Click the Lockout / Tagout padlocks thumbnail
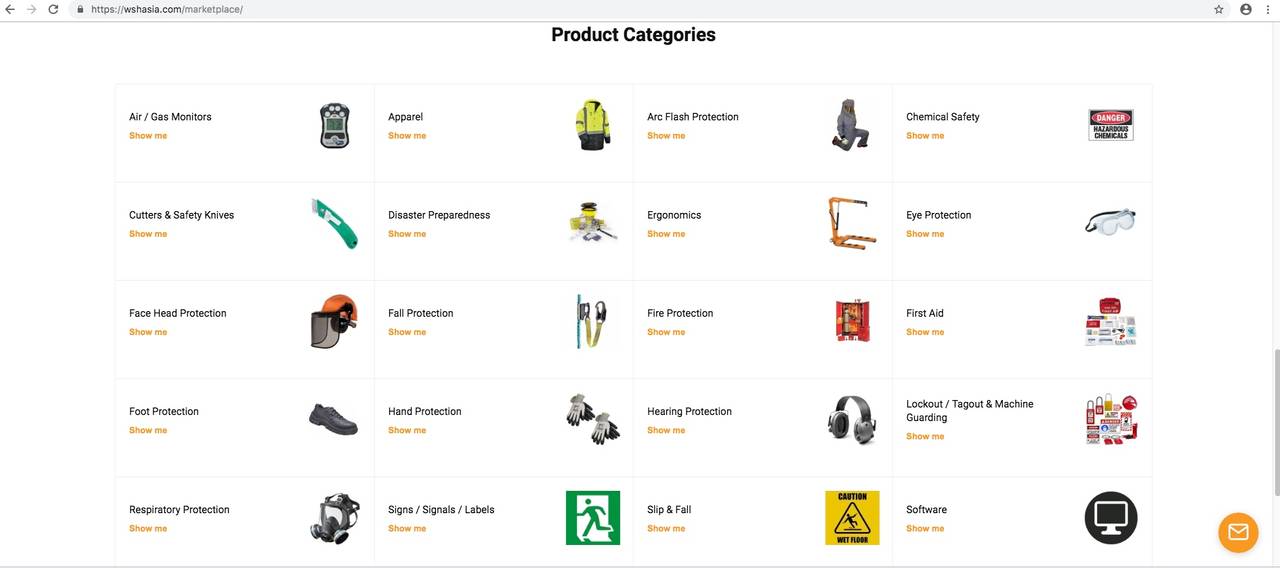1280x568 pixels. point(1110,419)
